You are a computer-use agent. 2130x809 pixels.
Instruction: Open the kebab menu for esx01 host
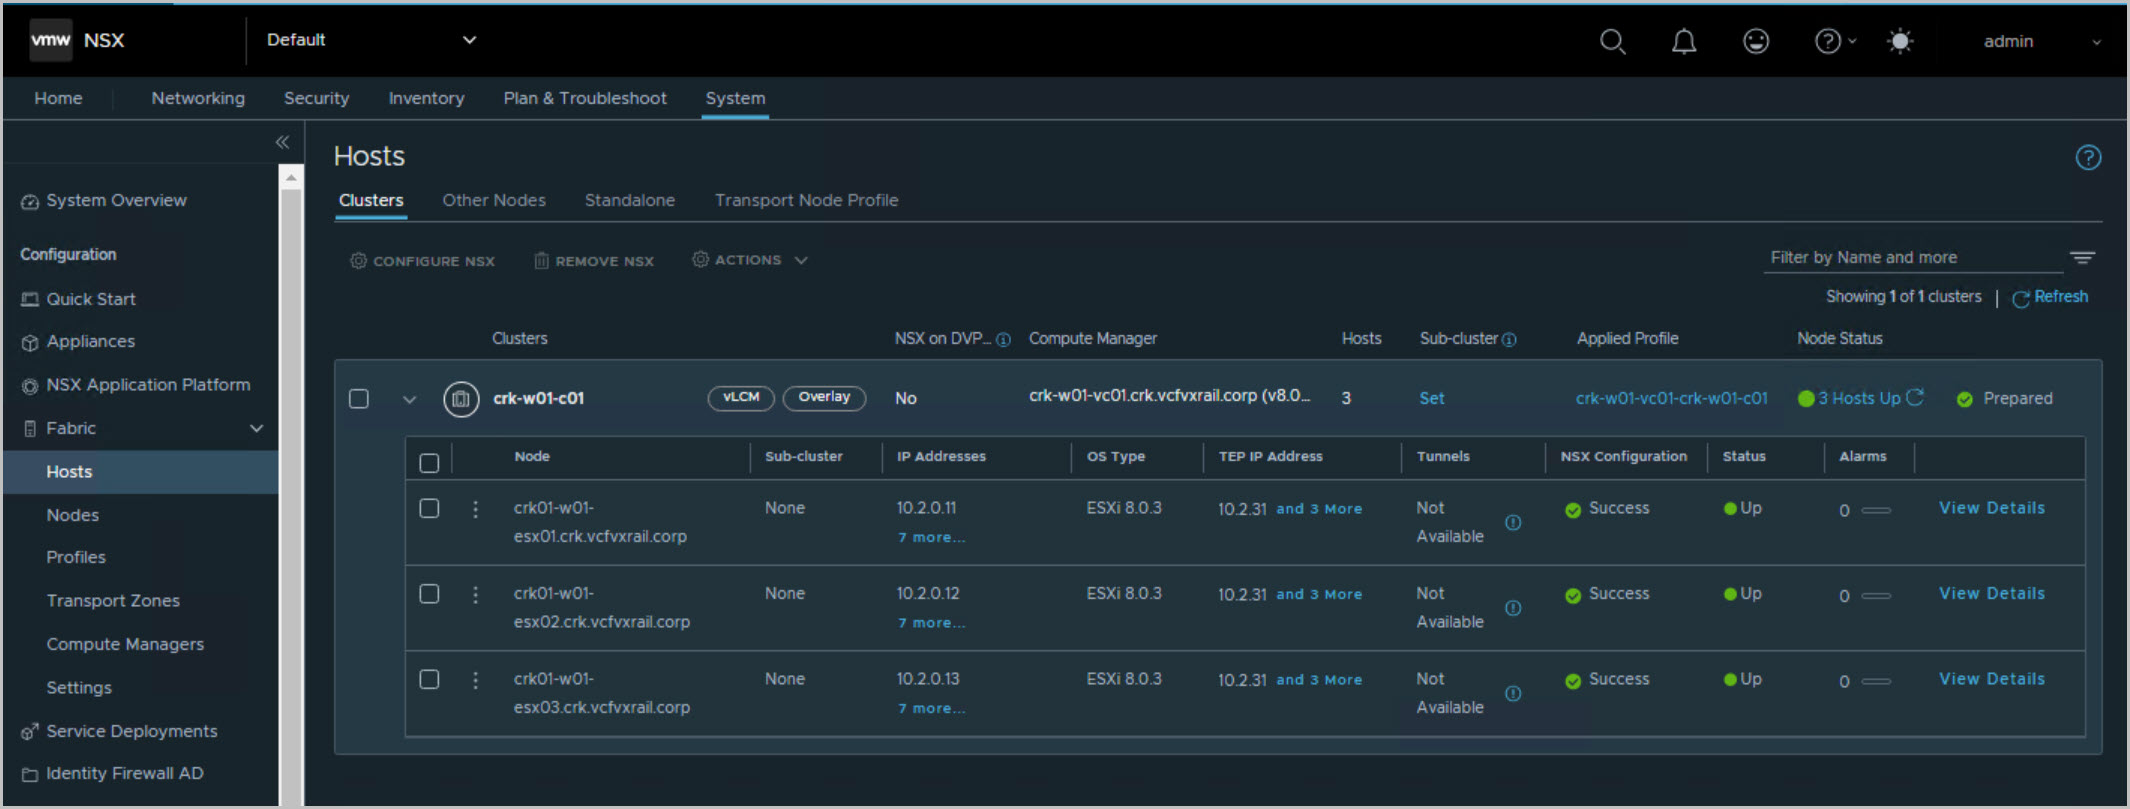click(x=475, y=509)
